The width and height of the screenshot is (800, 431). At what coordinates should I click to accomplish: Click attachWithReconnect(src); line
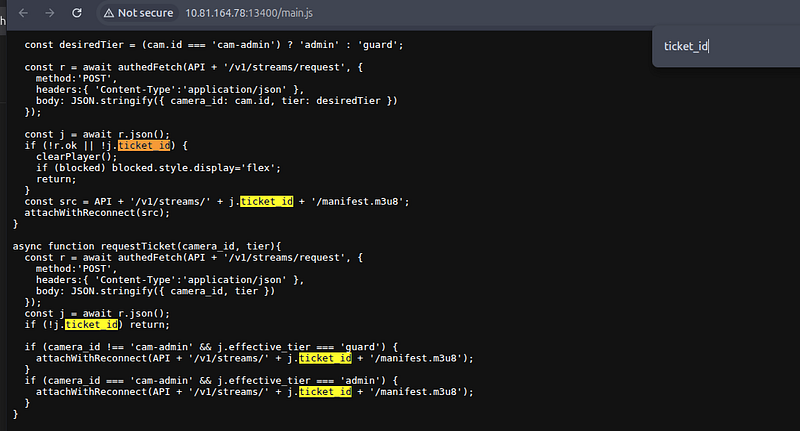tap(97, 213)
